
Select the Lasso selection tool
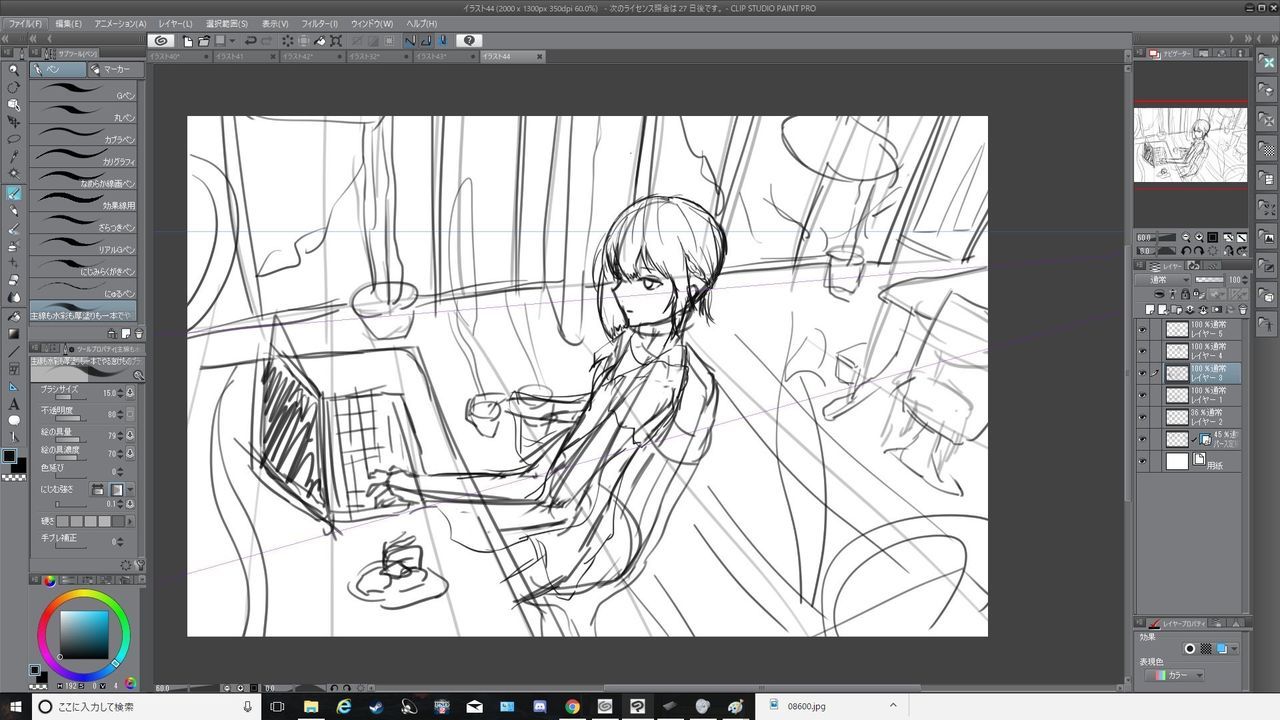point(14,139)
